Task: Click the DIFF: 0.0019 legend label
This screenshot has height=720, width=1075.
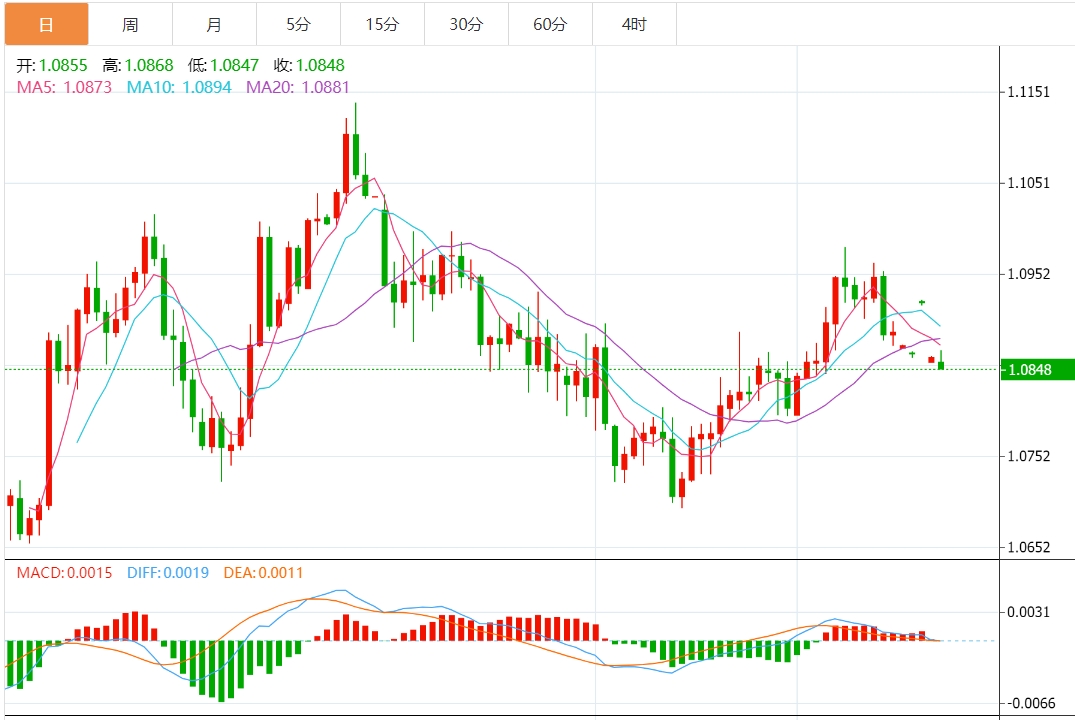Action: 168,573
